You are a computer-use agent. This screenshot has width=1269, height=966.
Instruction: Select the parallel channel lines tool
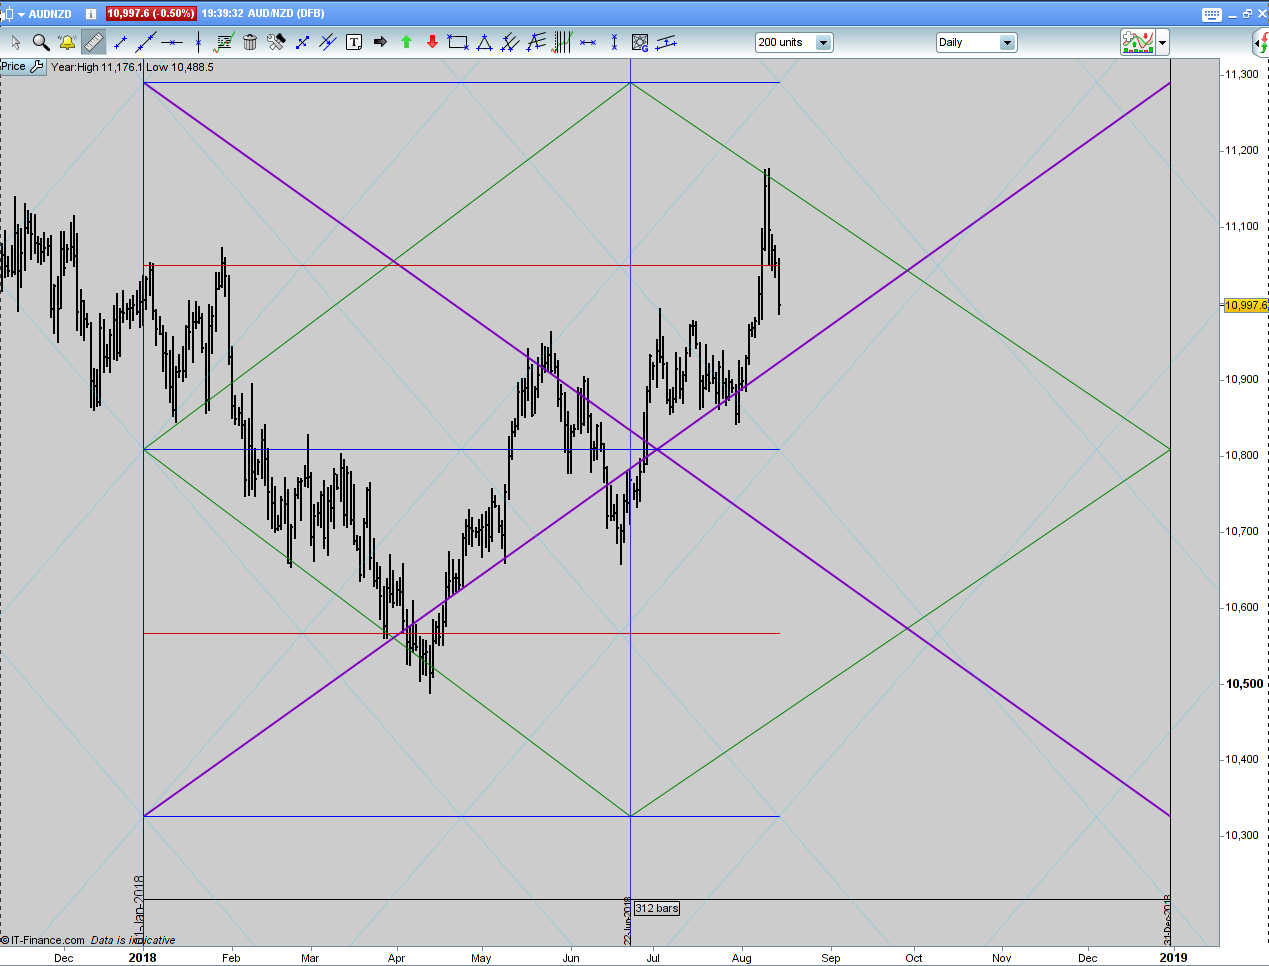coord(328,42)
